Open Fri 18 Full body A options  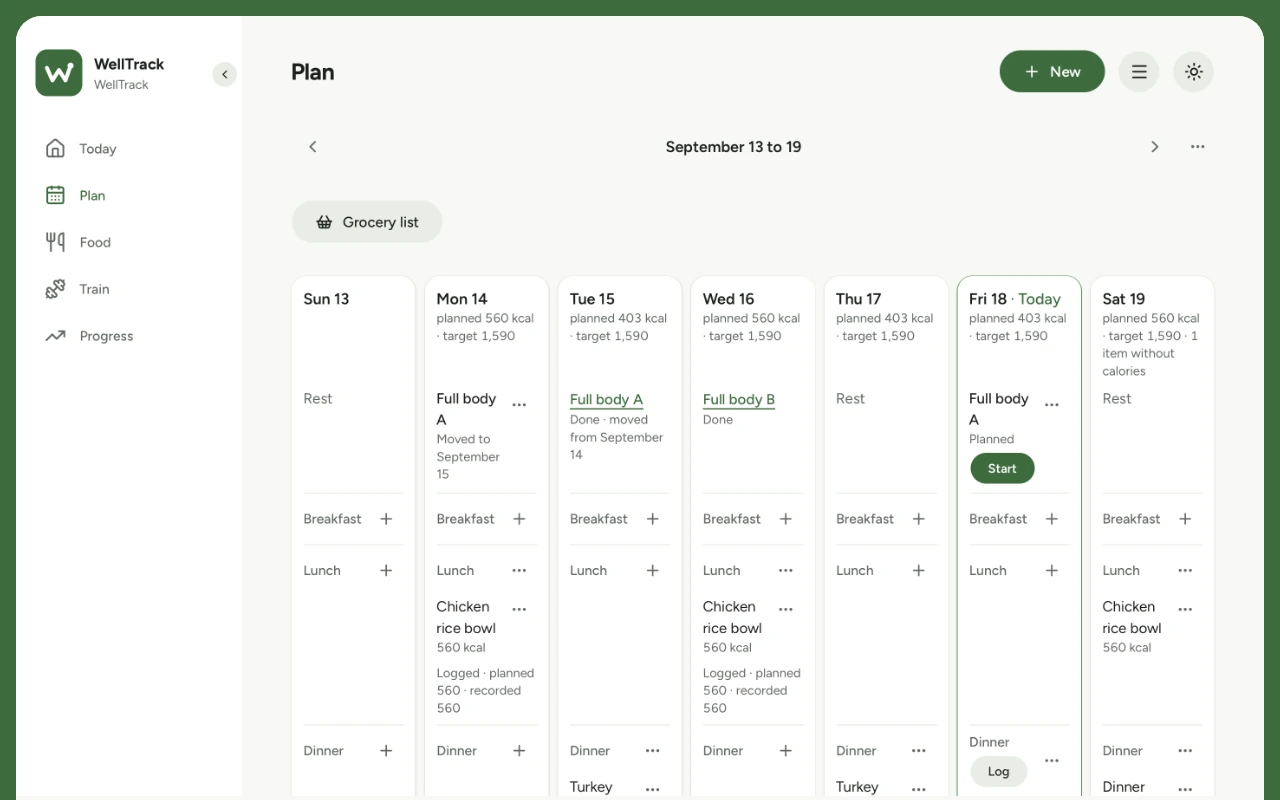(1051, 405)
